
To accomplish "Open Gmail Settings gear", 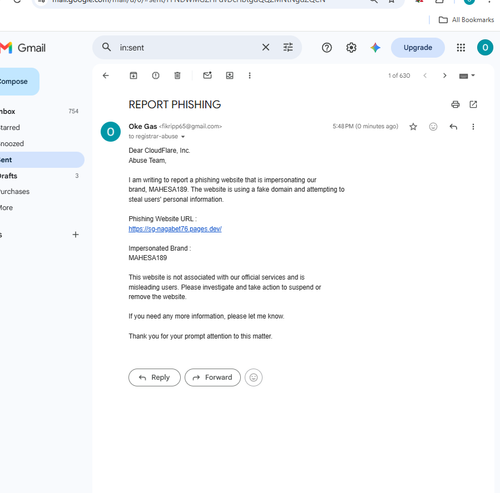I will pos(351,48).
